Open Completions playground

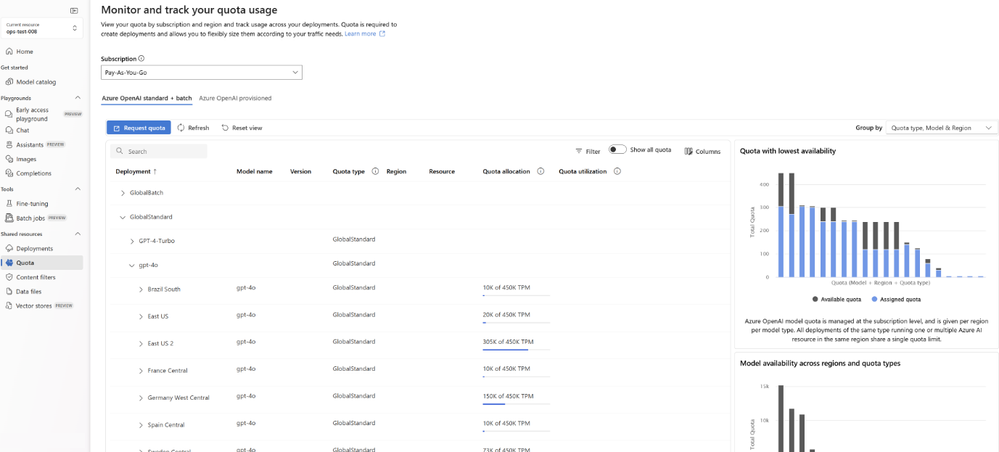click(x=34, y=173)
